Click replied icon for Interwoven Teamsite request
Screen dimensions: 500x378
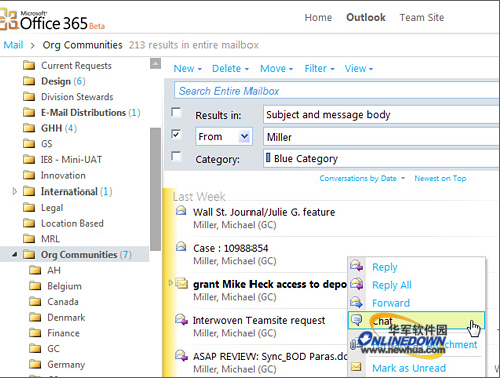(x=182, y=319)
